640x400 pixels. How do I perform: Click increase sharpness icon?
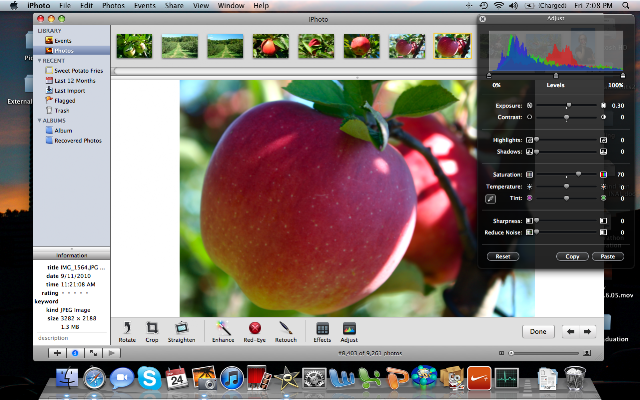click(x=603, y=221)
